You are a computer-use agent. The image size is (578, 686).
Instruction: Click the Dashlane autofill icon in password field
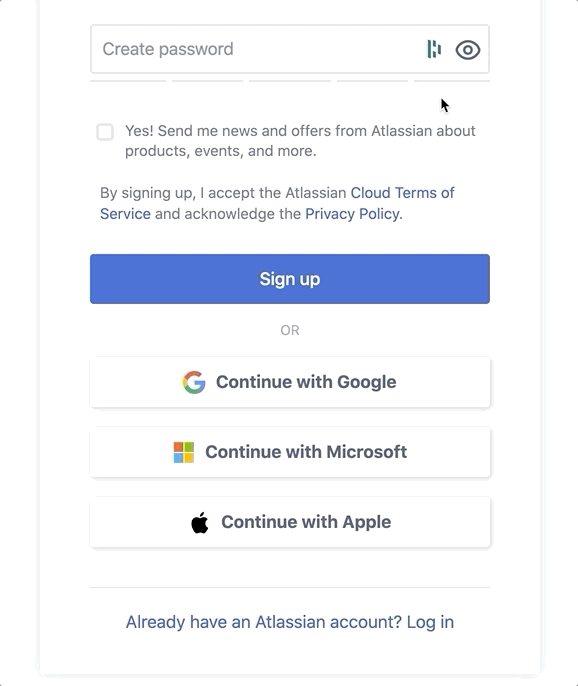pos(434,49)
